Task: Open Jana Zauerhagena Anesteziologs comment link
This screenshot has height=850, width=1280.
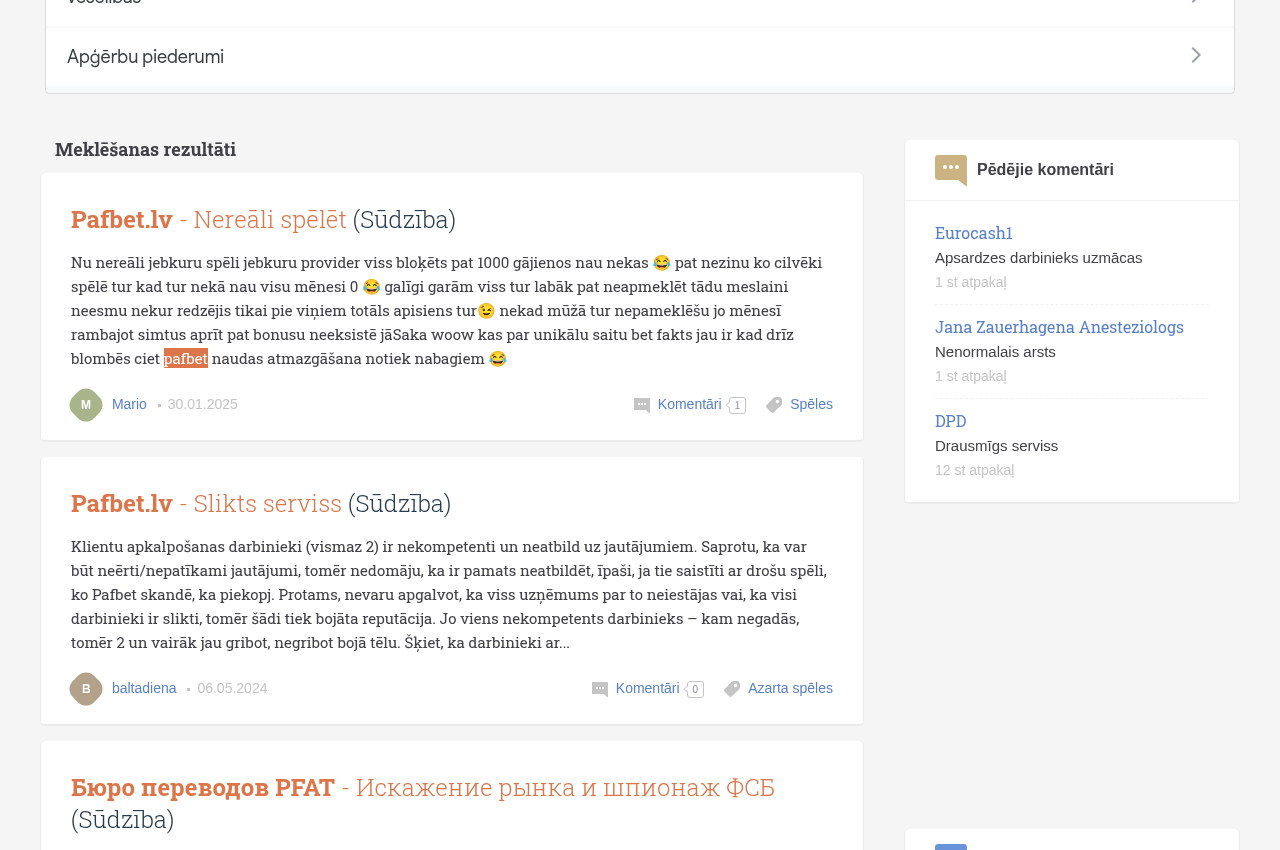Action: pos(1059,327)
